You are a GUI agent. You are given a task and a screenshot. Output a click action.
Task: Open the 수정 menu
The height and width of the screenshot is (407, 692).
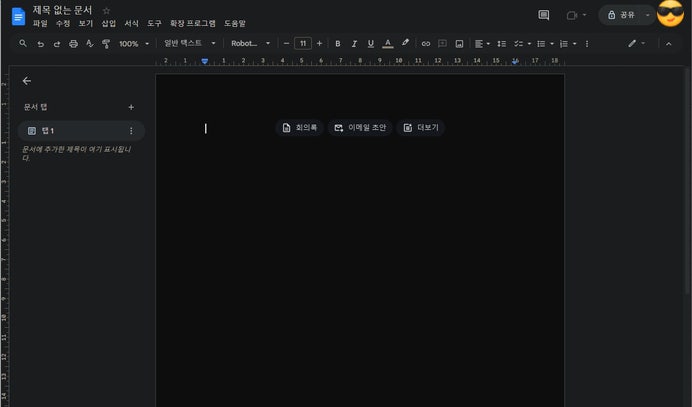63,23
